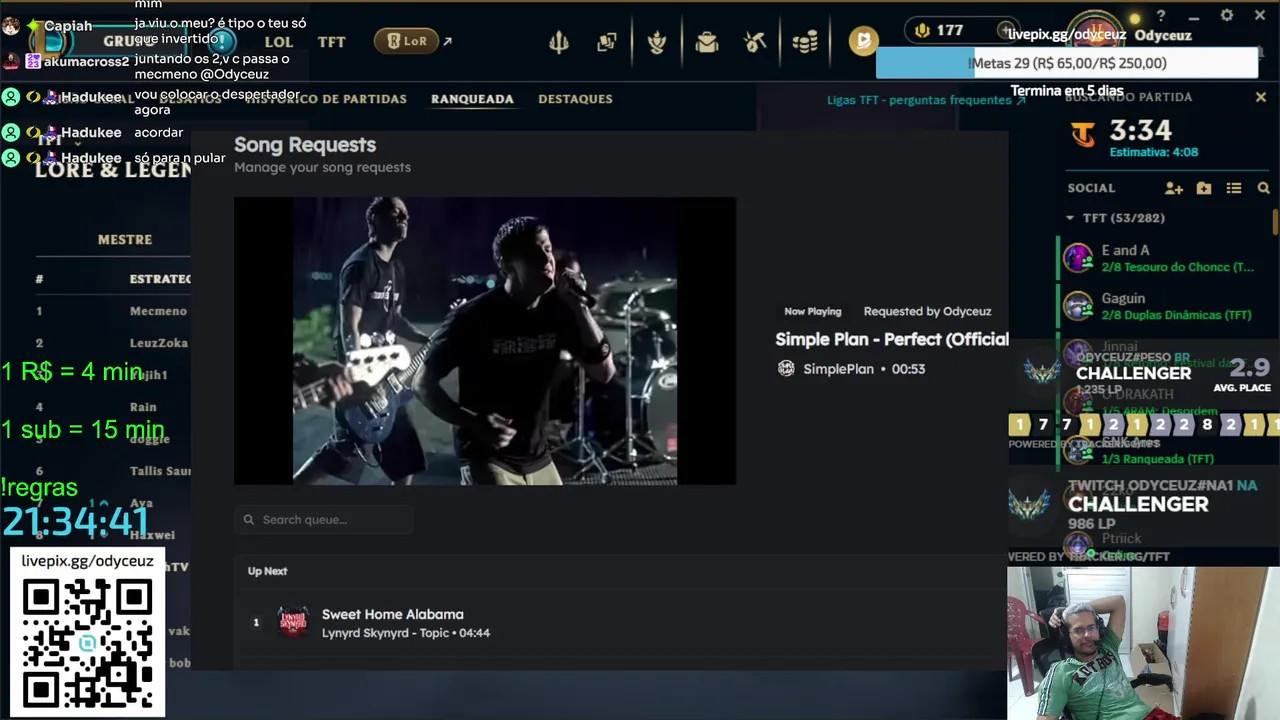Screen dimensions: 1280x720
Task: Click Requested by Odyceuz text
Action: pyautogui.click(x=927, y=311)
